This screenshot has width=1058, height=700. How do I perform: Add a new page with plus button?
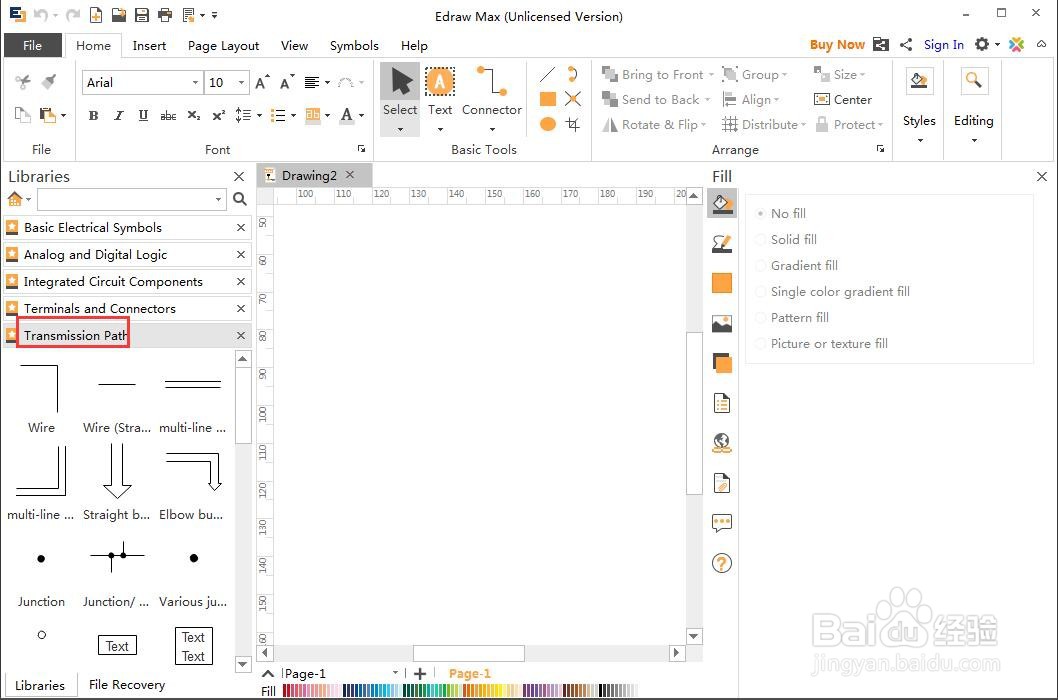(420, 674)
